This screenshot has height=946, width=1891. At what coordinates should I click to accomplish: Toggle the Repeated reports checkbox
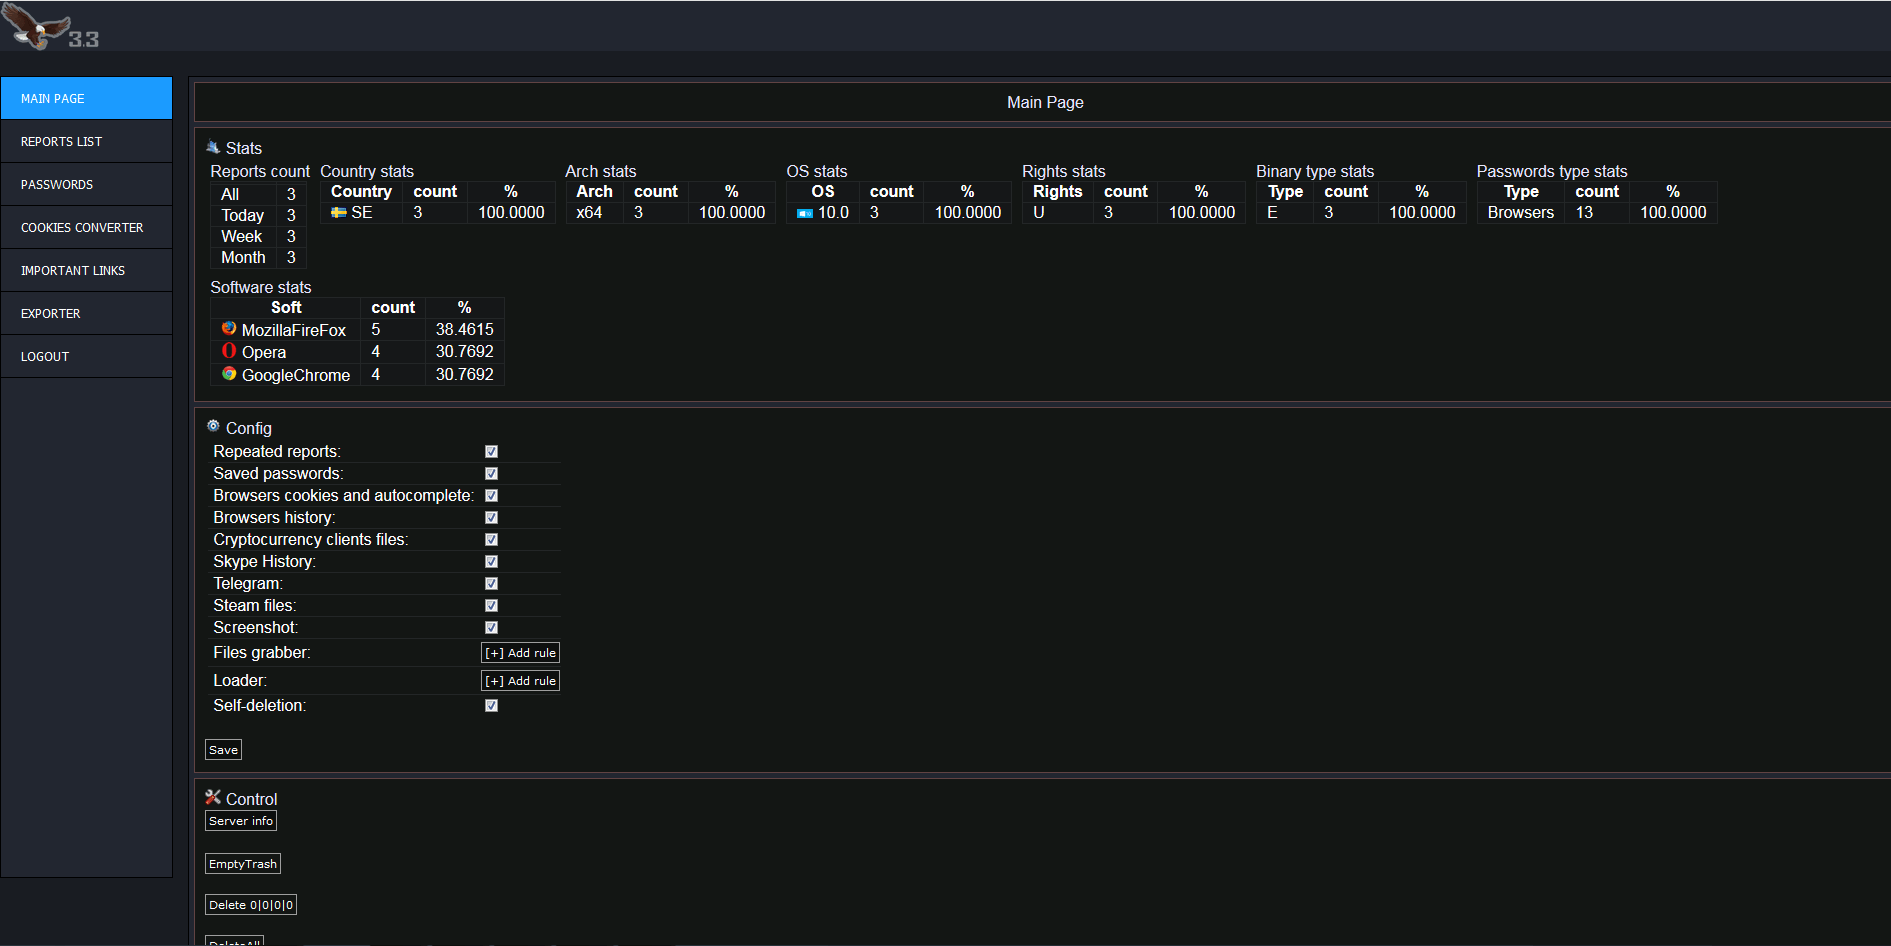pyautogui.click(x=491, y=452)
